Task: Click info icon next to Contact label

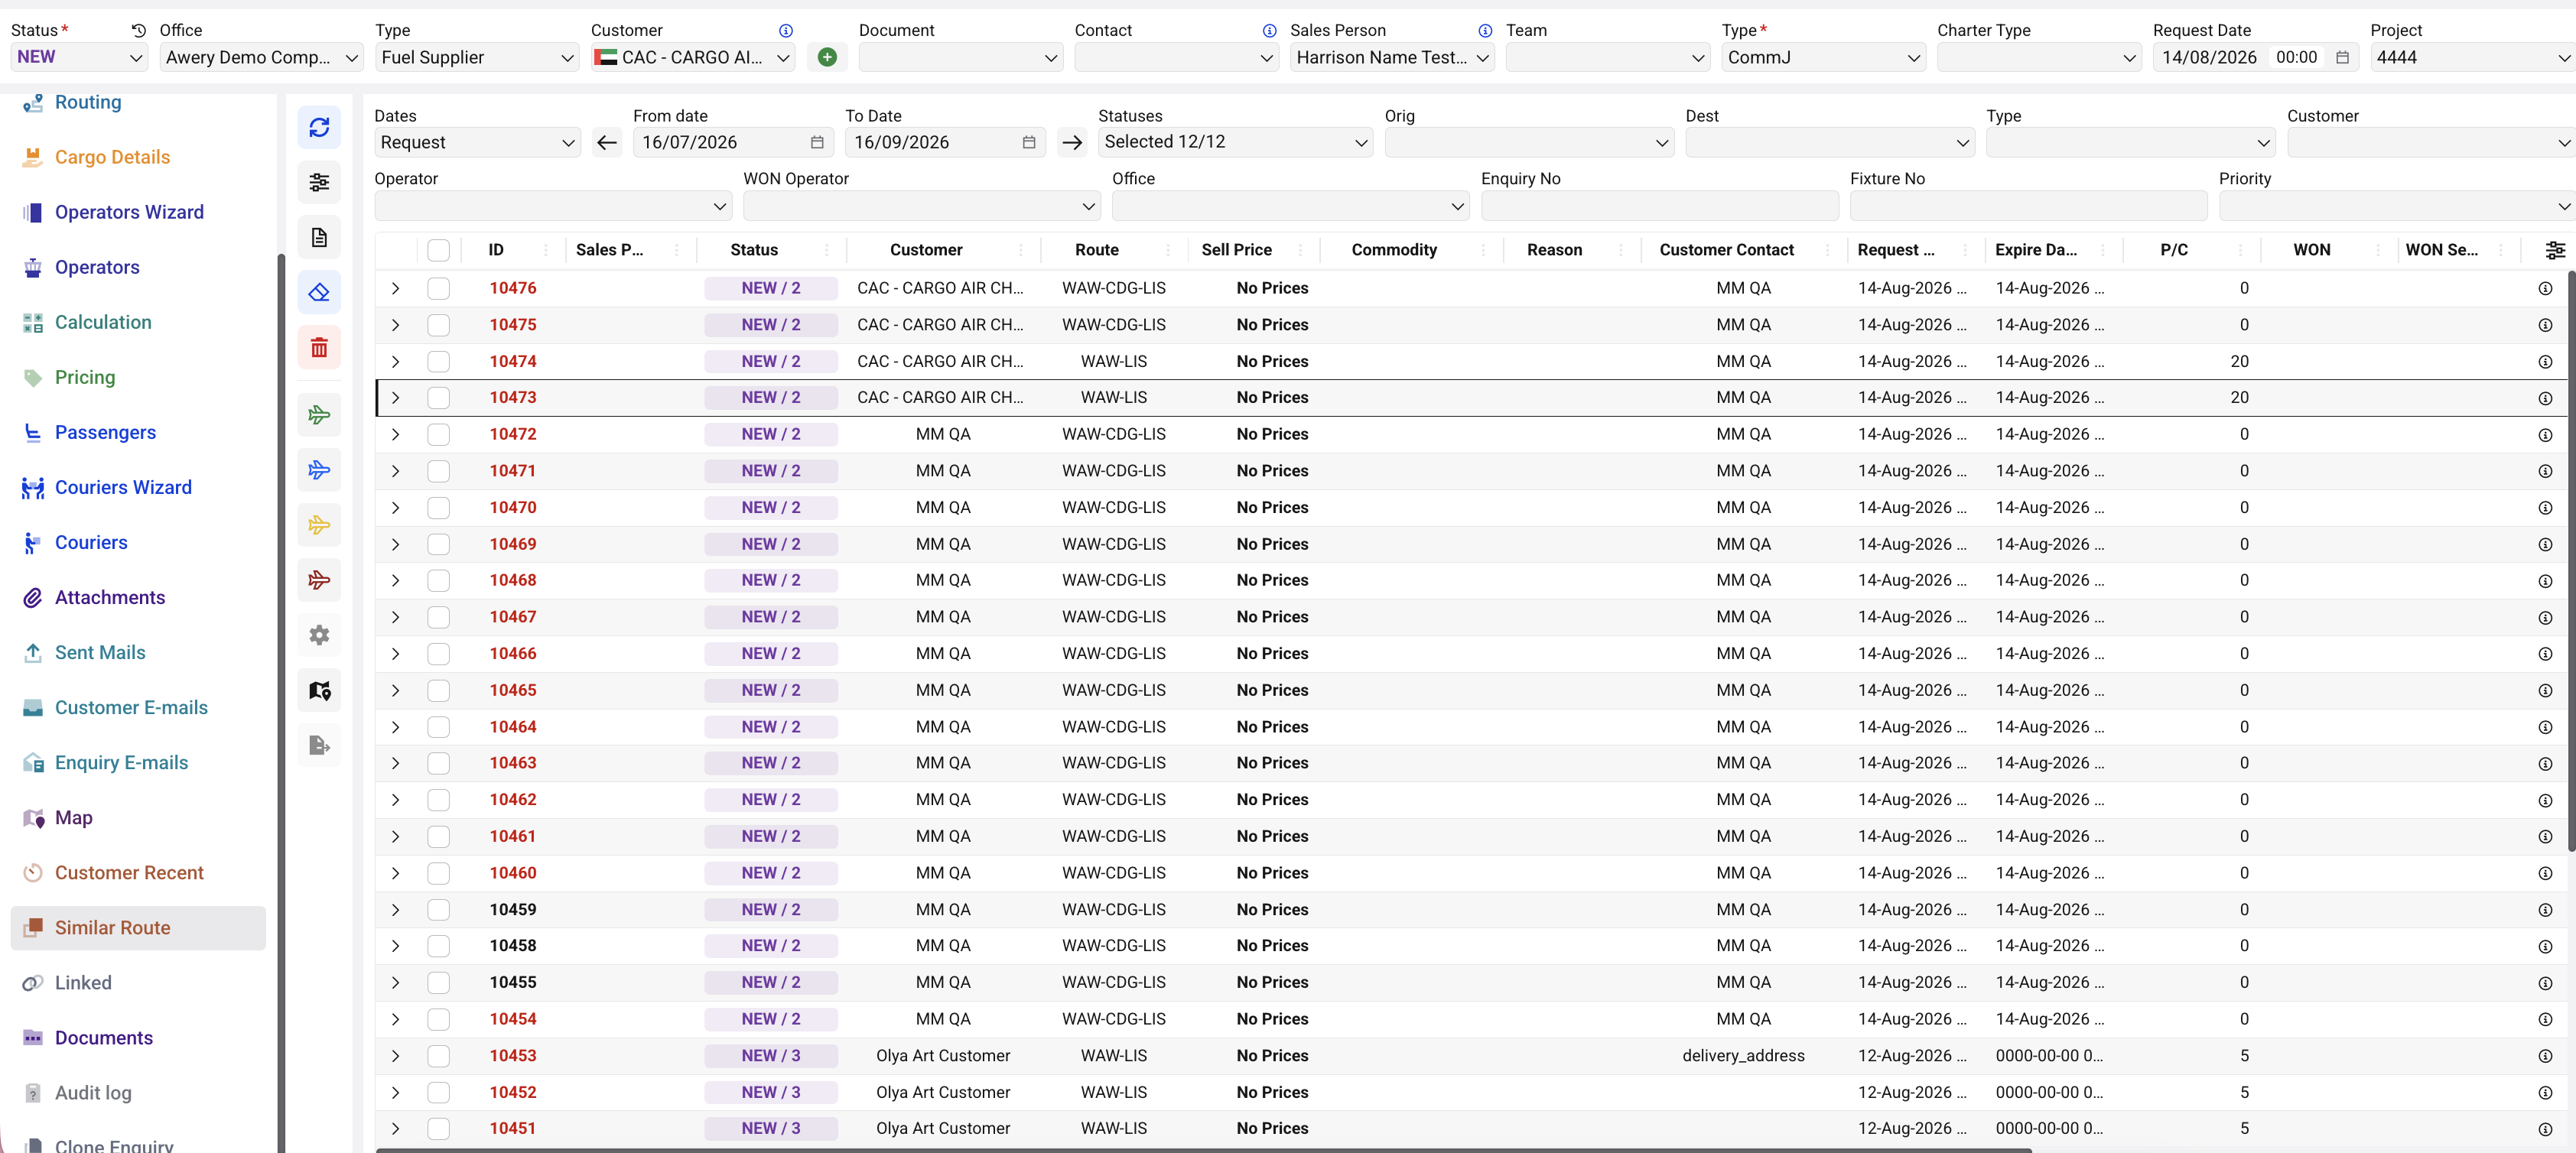Action: tap(1269, 31)
